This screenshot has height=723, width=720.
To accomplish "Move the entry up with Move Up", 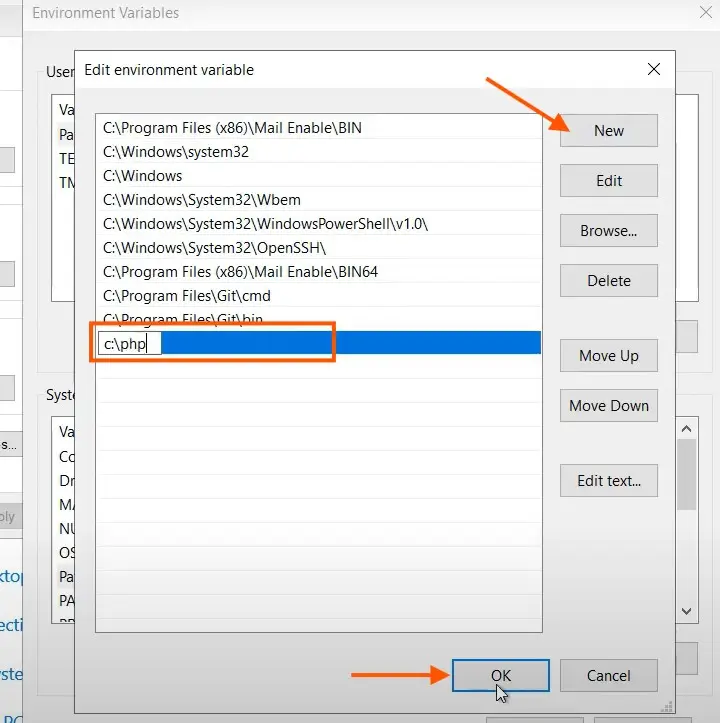I will 609,356.
